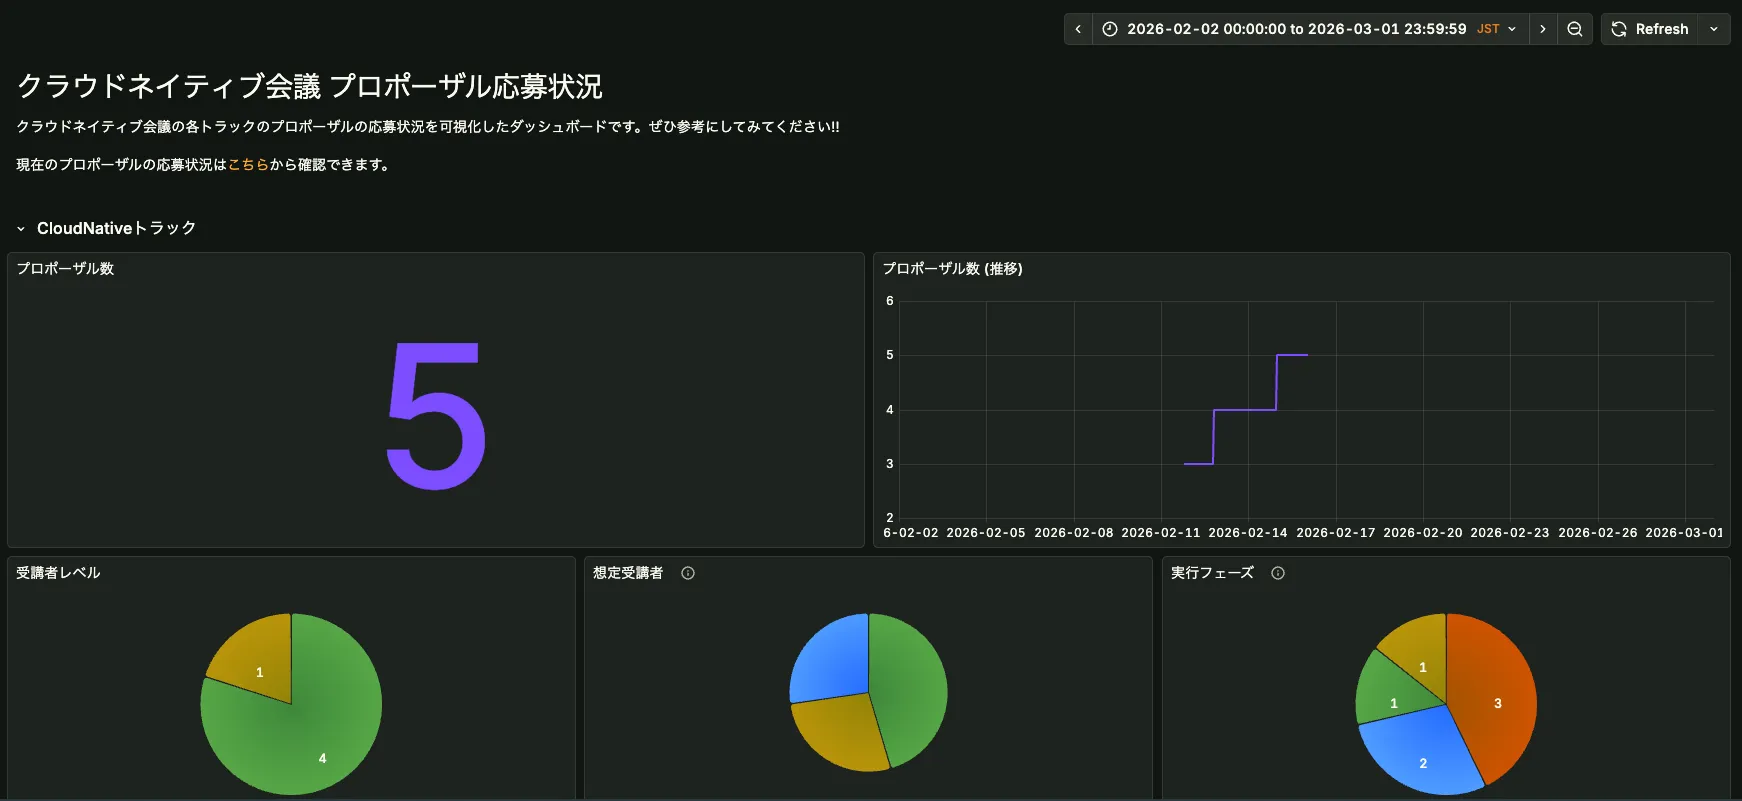The image size is (1742, 801).
Task: Open the time range picker
Action: pos(1310,29)
